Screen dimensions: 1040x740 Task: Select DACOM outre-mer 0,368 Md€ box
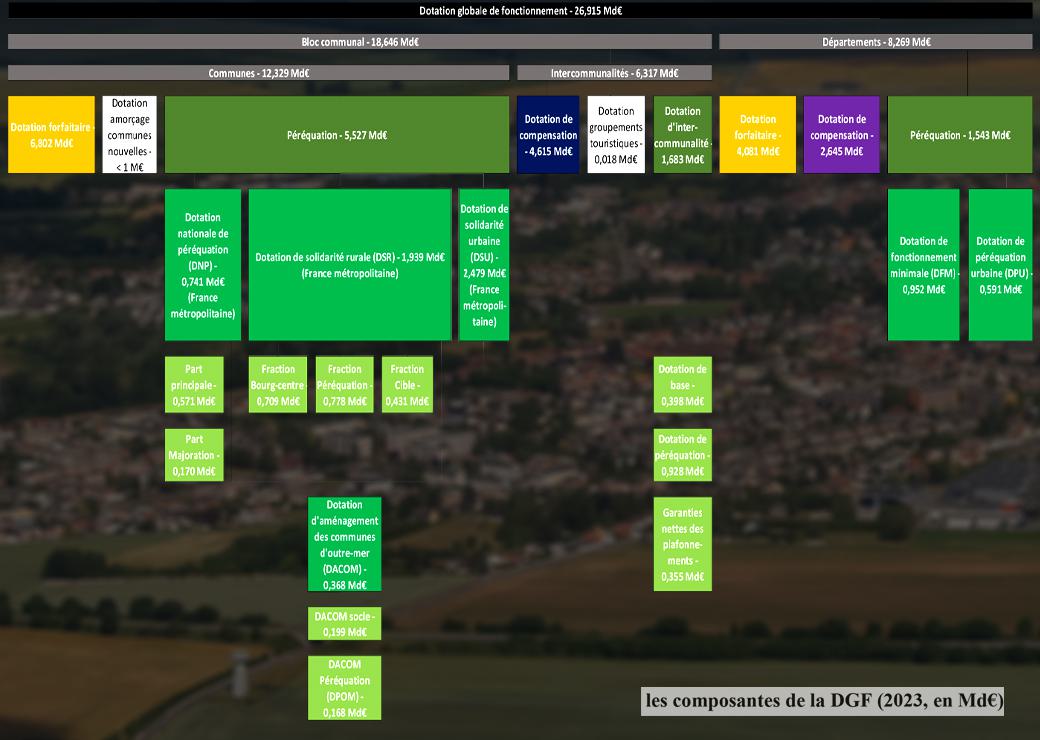click(x=344, y=544)
